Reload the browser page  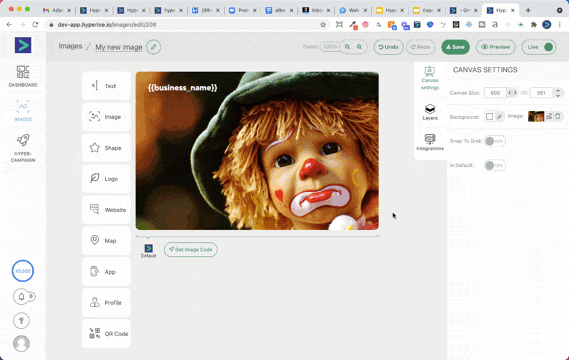click(35, 24)
